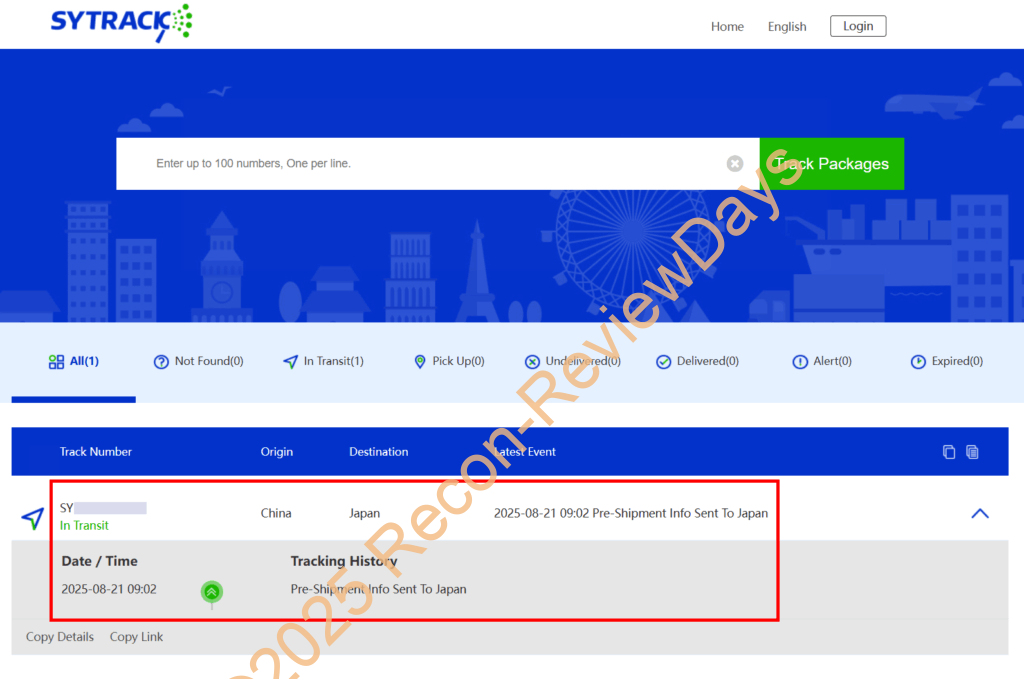This screenshot has width=1024, height=679.
Task: Go to the Home link
Action: coord(727,27)
